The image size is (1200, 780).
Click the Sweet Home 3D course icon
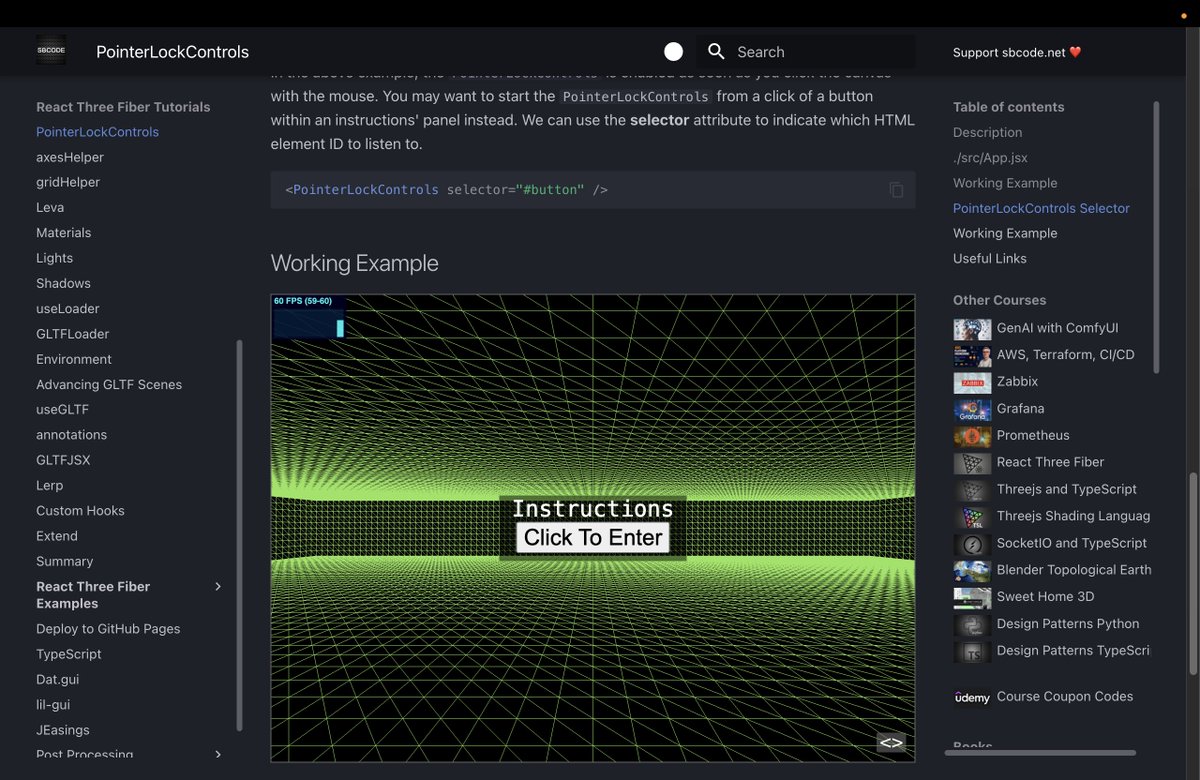click(x=972, y=597)
